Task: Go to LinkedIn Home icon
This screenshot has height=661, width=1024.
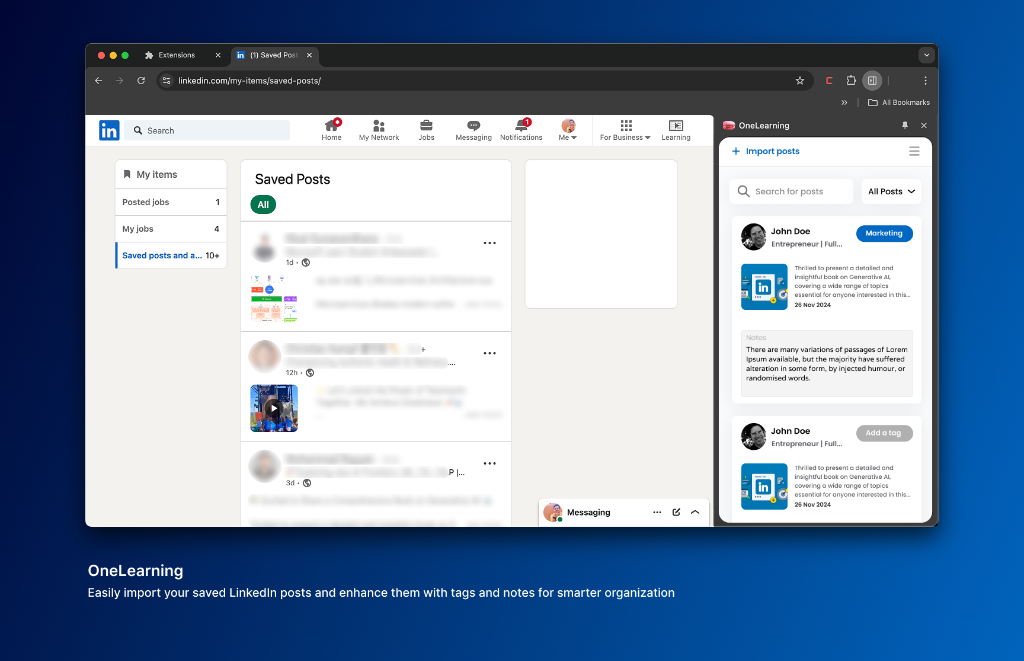Action: (331, 130)
